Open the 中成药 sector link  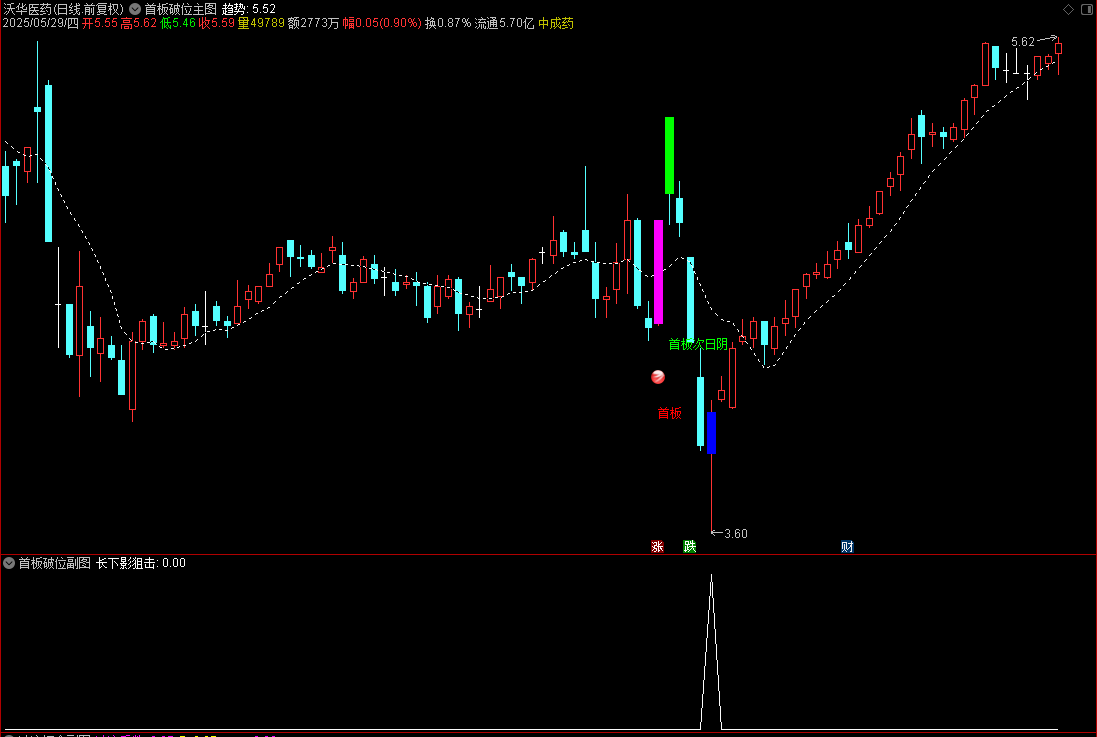(555, 23)
